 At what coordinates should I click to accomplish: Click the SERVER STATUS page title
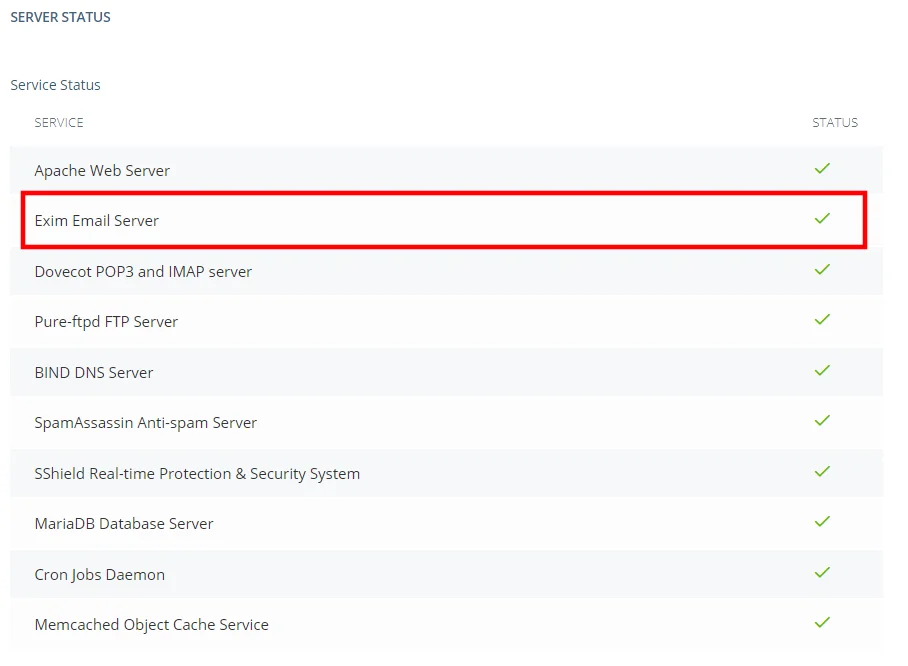60,17
